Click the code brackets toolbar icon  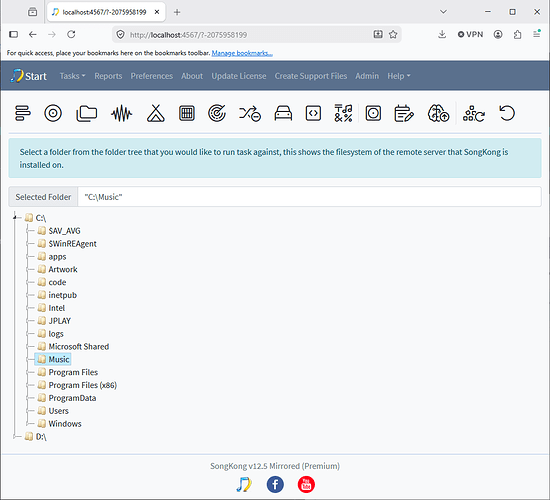click(313, 113)
